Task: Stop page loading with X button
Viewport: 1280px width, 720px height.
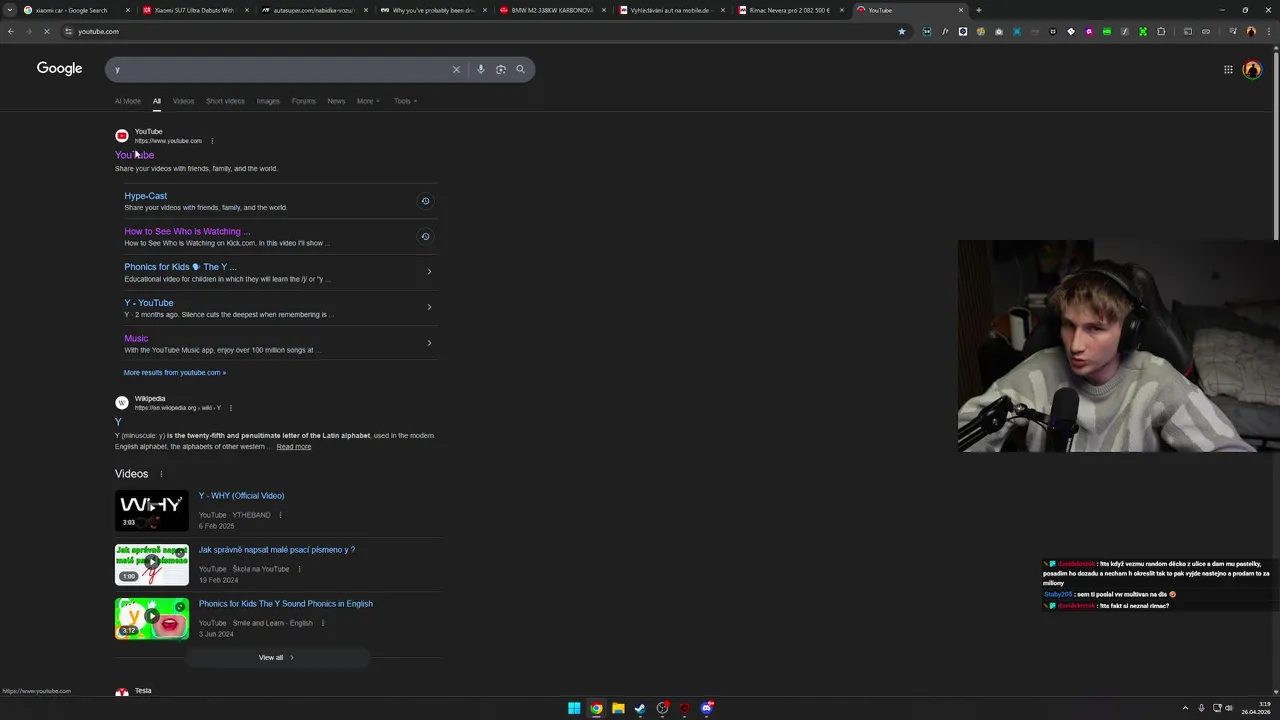Action: 45,31
